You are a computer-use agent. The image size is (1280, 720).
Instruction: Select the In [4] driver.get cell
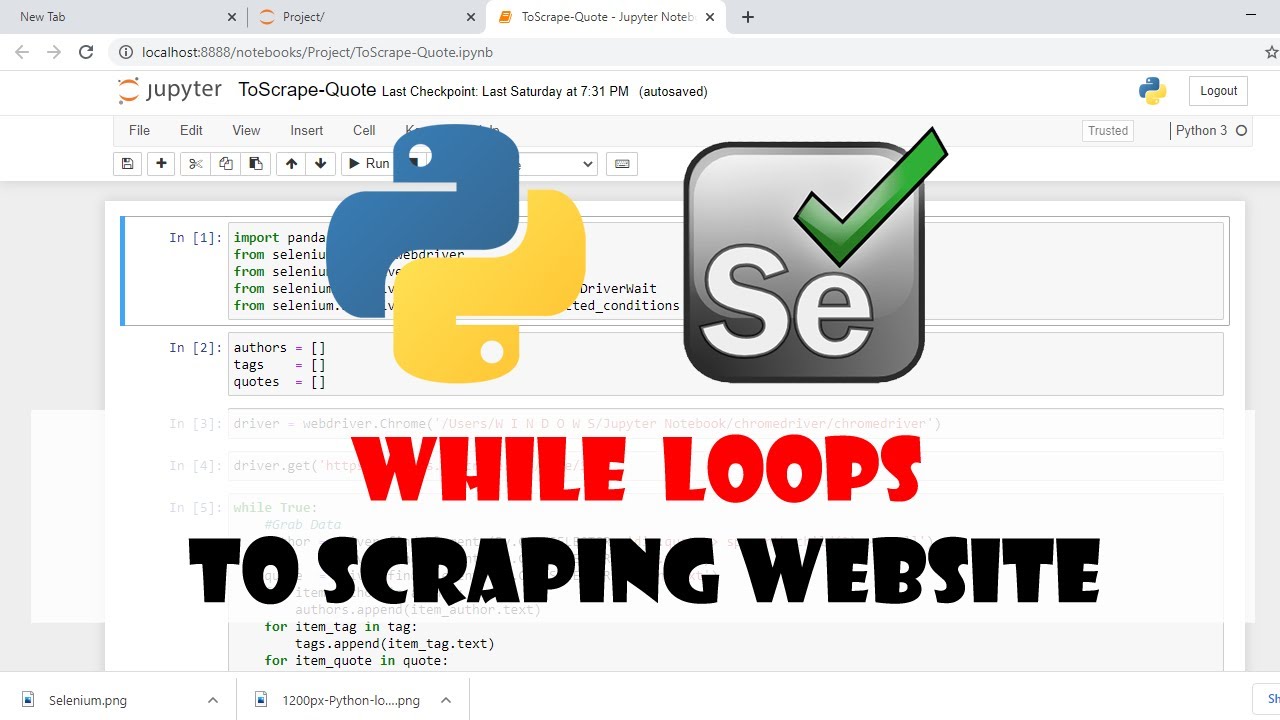coord(726,465)
